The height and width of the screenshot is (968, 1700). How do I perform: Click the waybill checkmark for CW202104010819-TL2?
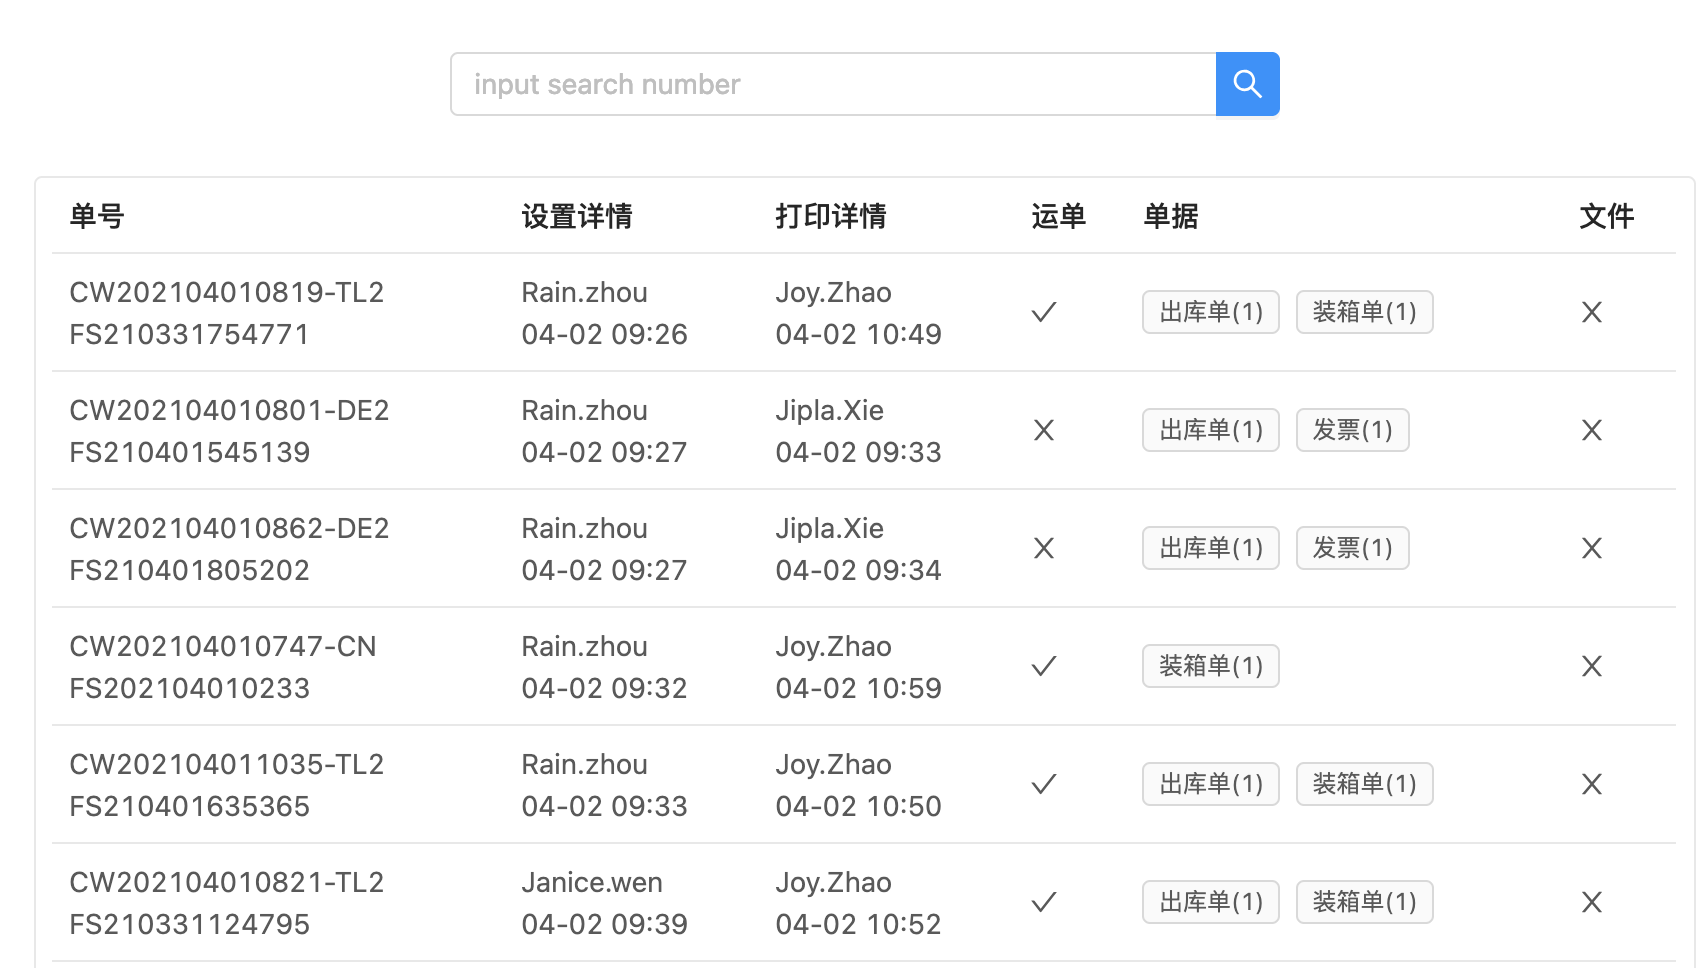pyautogui.click(x=1044, y=312)
